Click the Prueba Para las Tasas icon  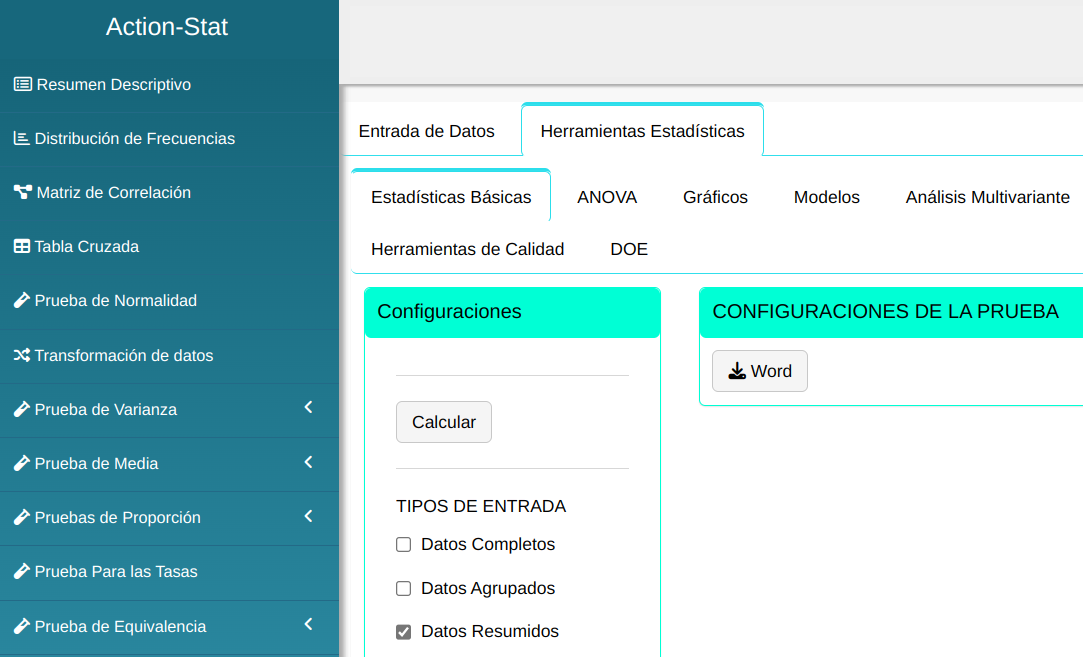click(x=21, y=572)
